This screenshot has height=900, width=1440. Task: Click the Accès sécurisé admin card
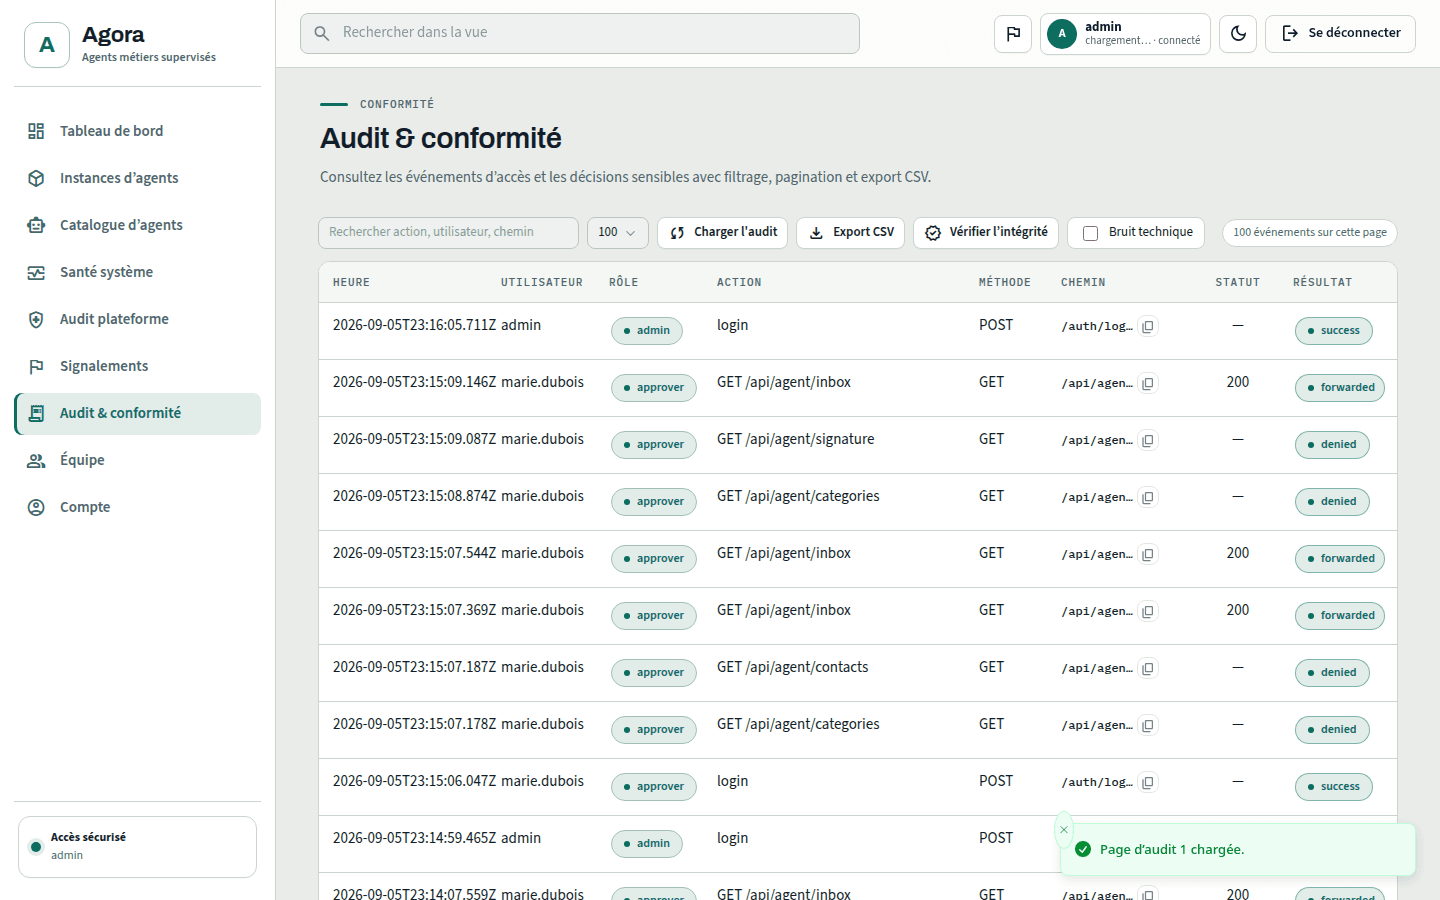(137, 847)
